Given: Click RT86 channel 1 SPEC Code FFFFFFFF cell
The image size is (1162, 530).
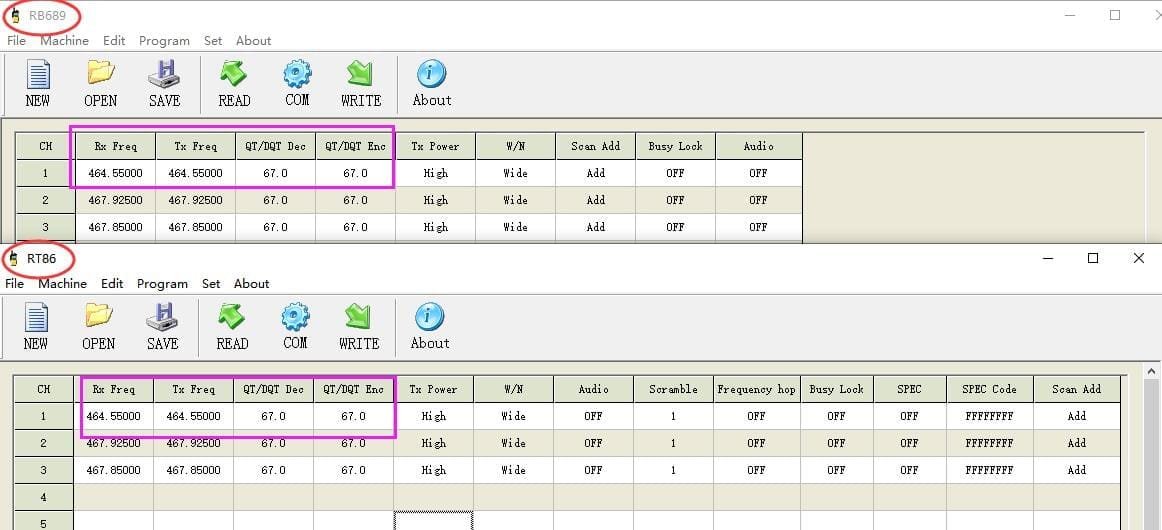Looking at the screenshot, I should tap(989, 417).
